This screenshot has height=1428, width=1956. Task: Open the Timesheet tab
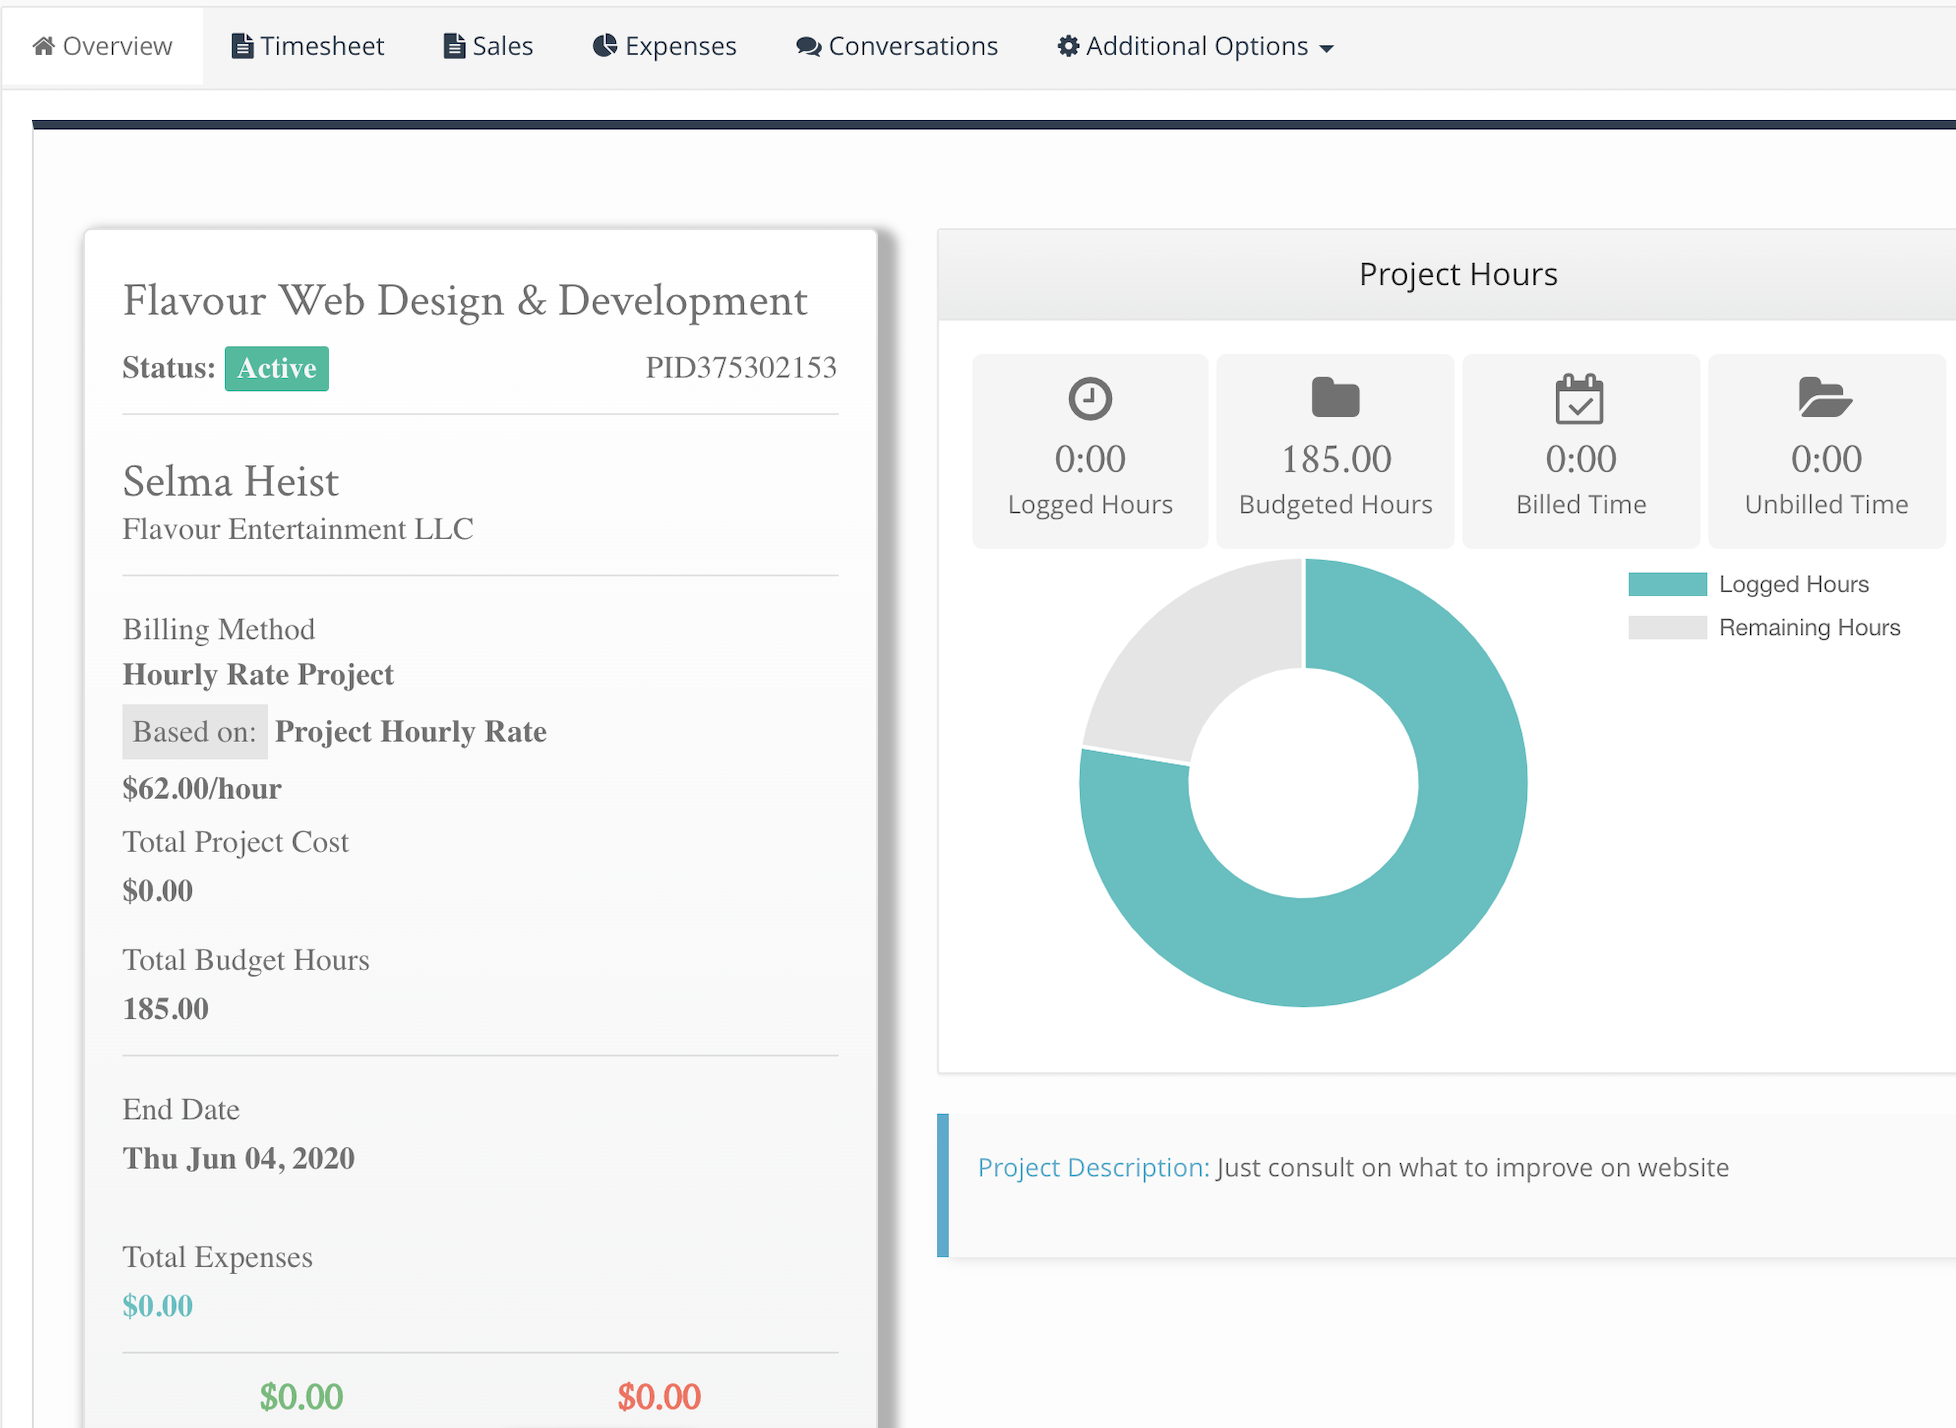tap(321, 46)
